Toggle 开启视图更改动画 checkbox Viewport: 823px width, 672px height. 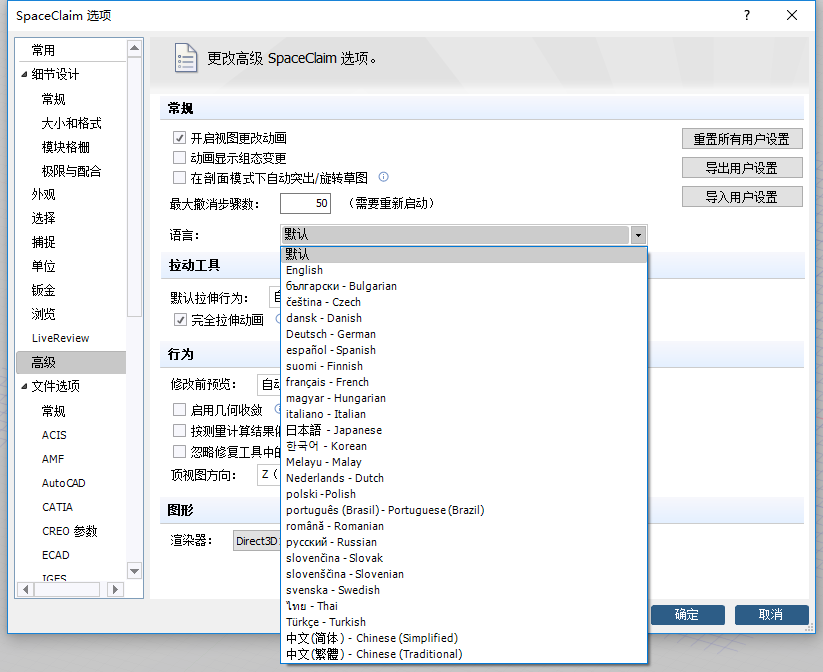coord(180,138)
